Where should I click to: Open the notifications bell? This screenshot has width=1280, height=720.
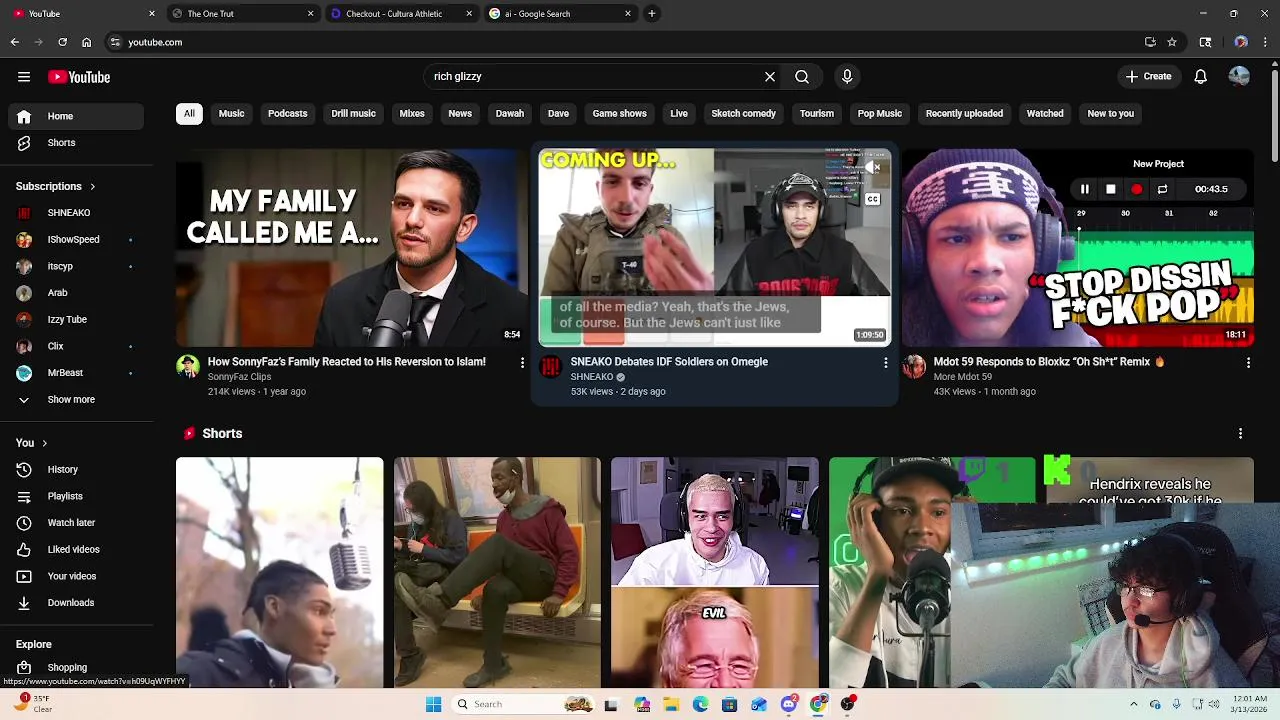1200,77
